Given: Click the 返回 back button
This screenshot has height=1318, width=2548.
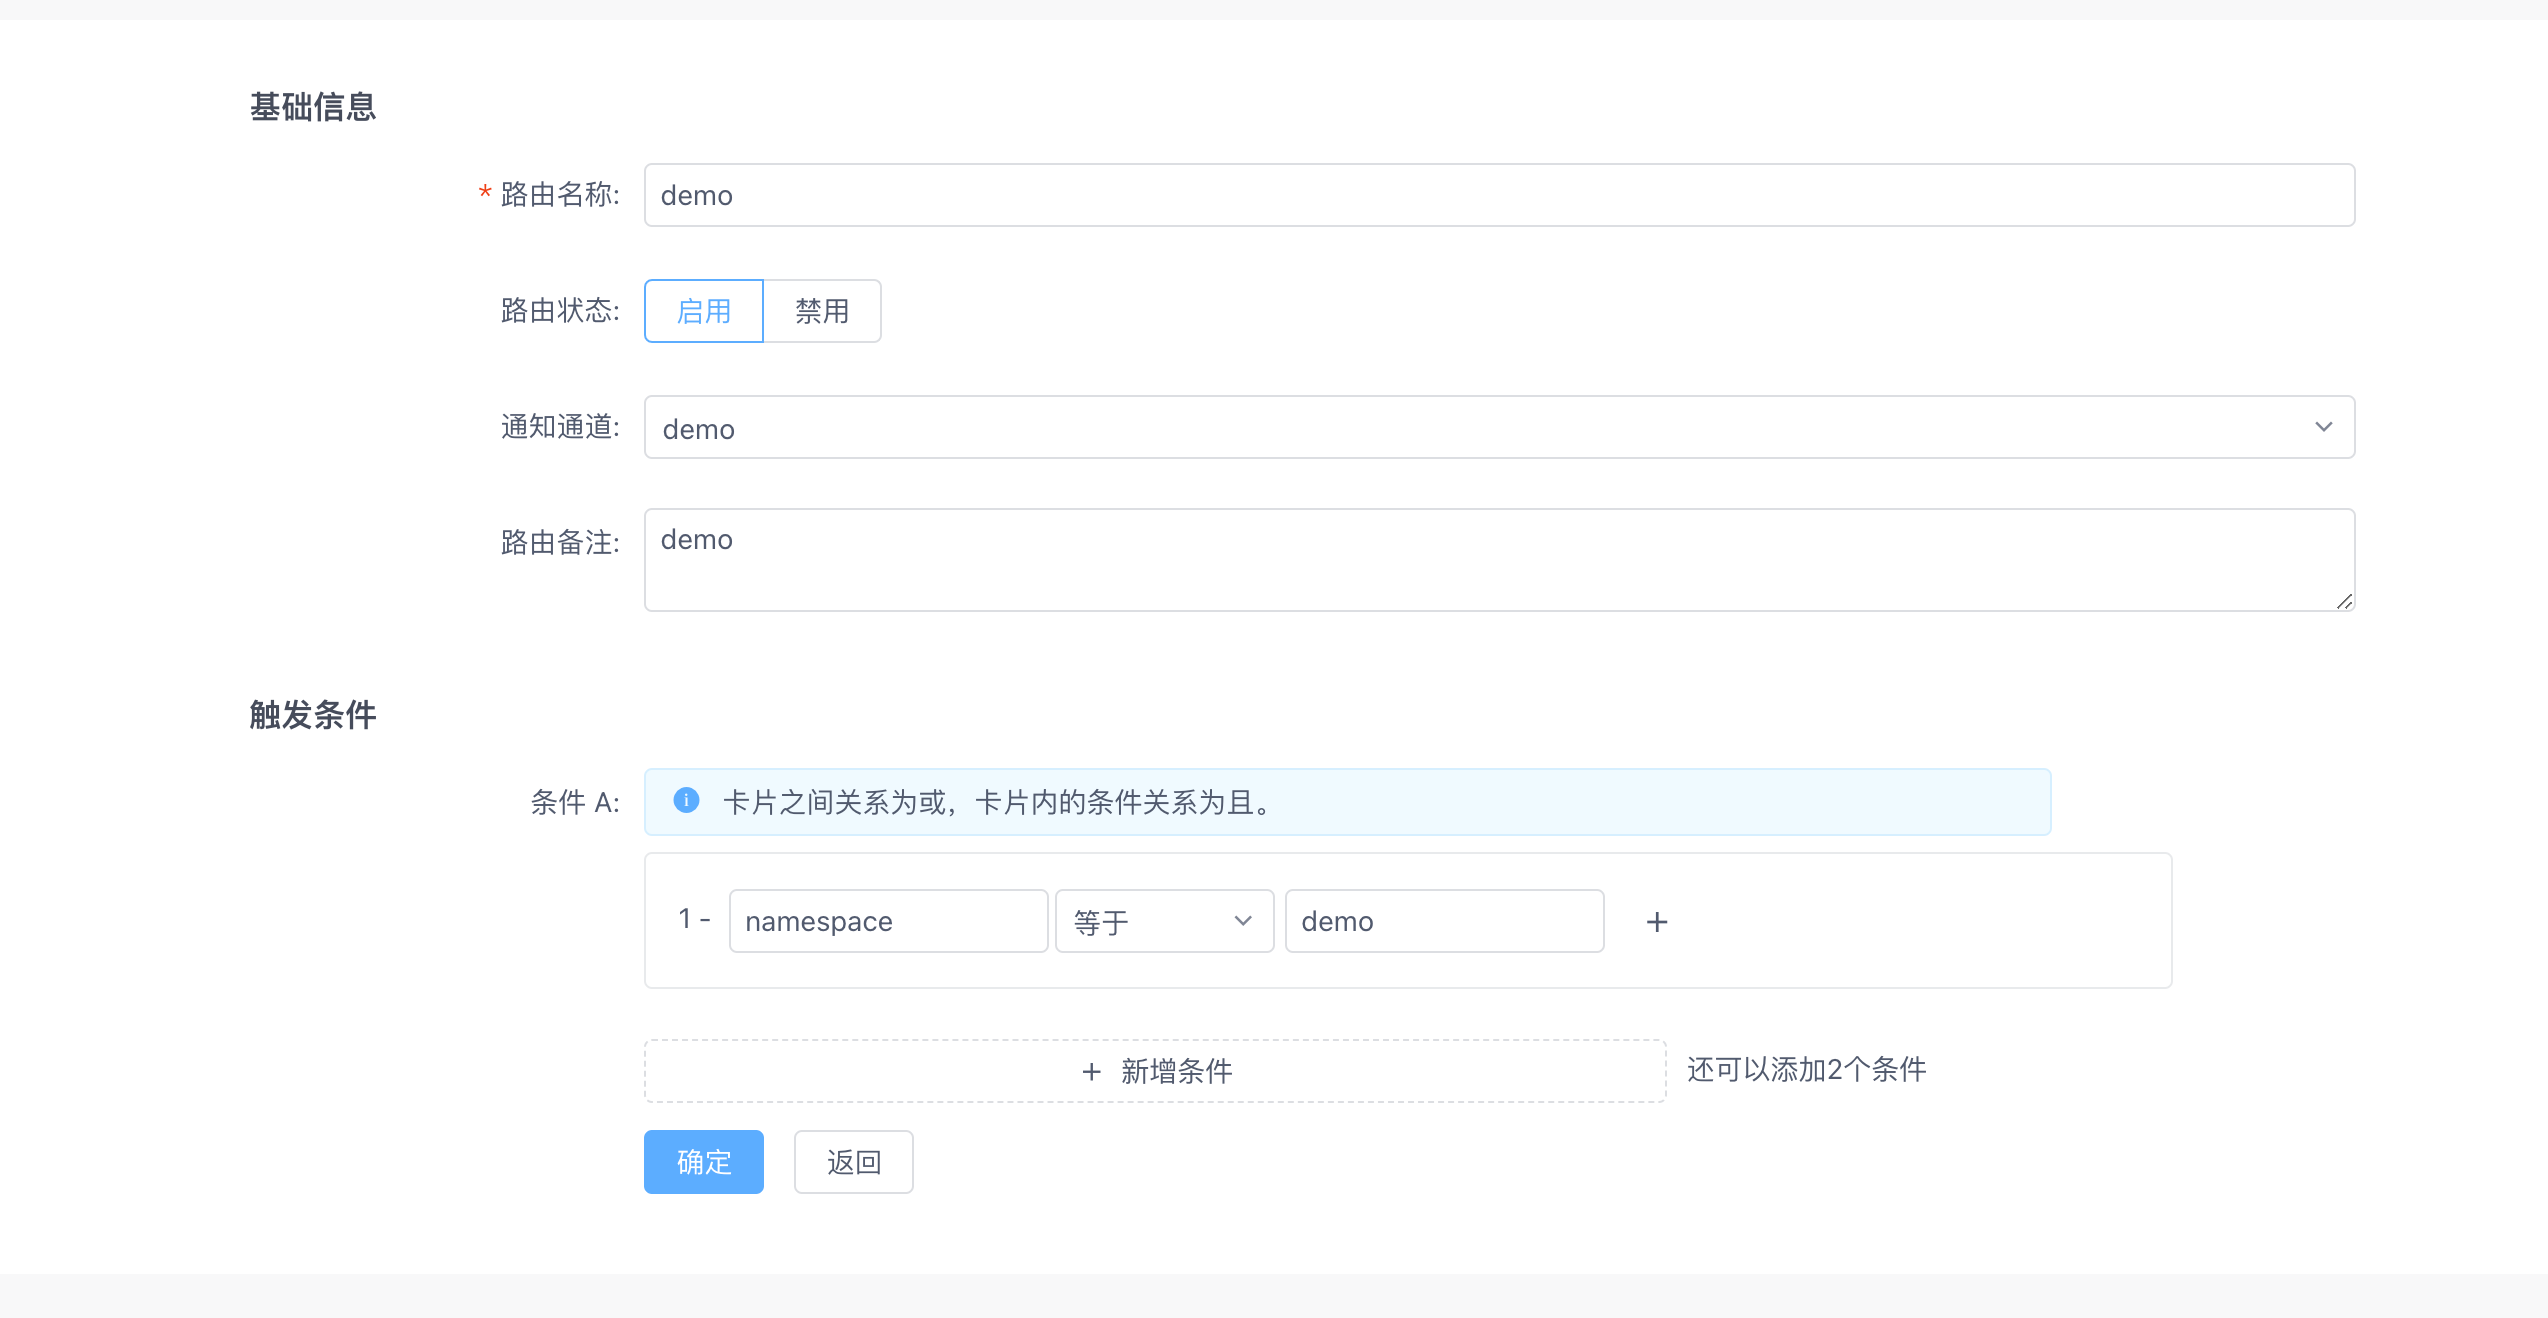Looking at the screenshot, I should point(853,1162).
